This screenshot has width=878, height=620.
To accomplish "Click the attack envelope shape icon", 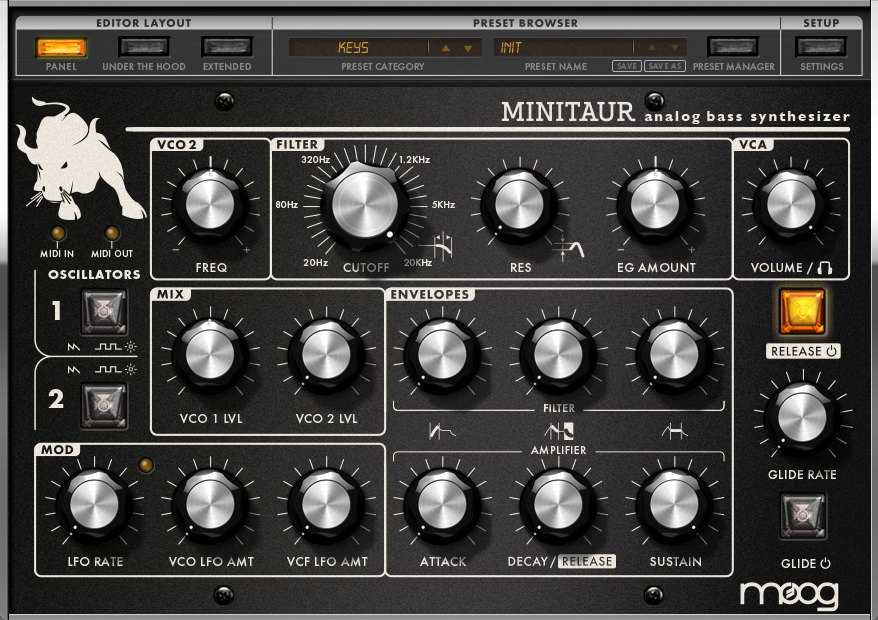I will [442, 431].
